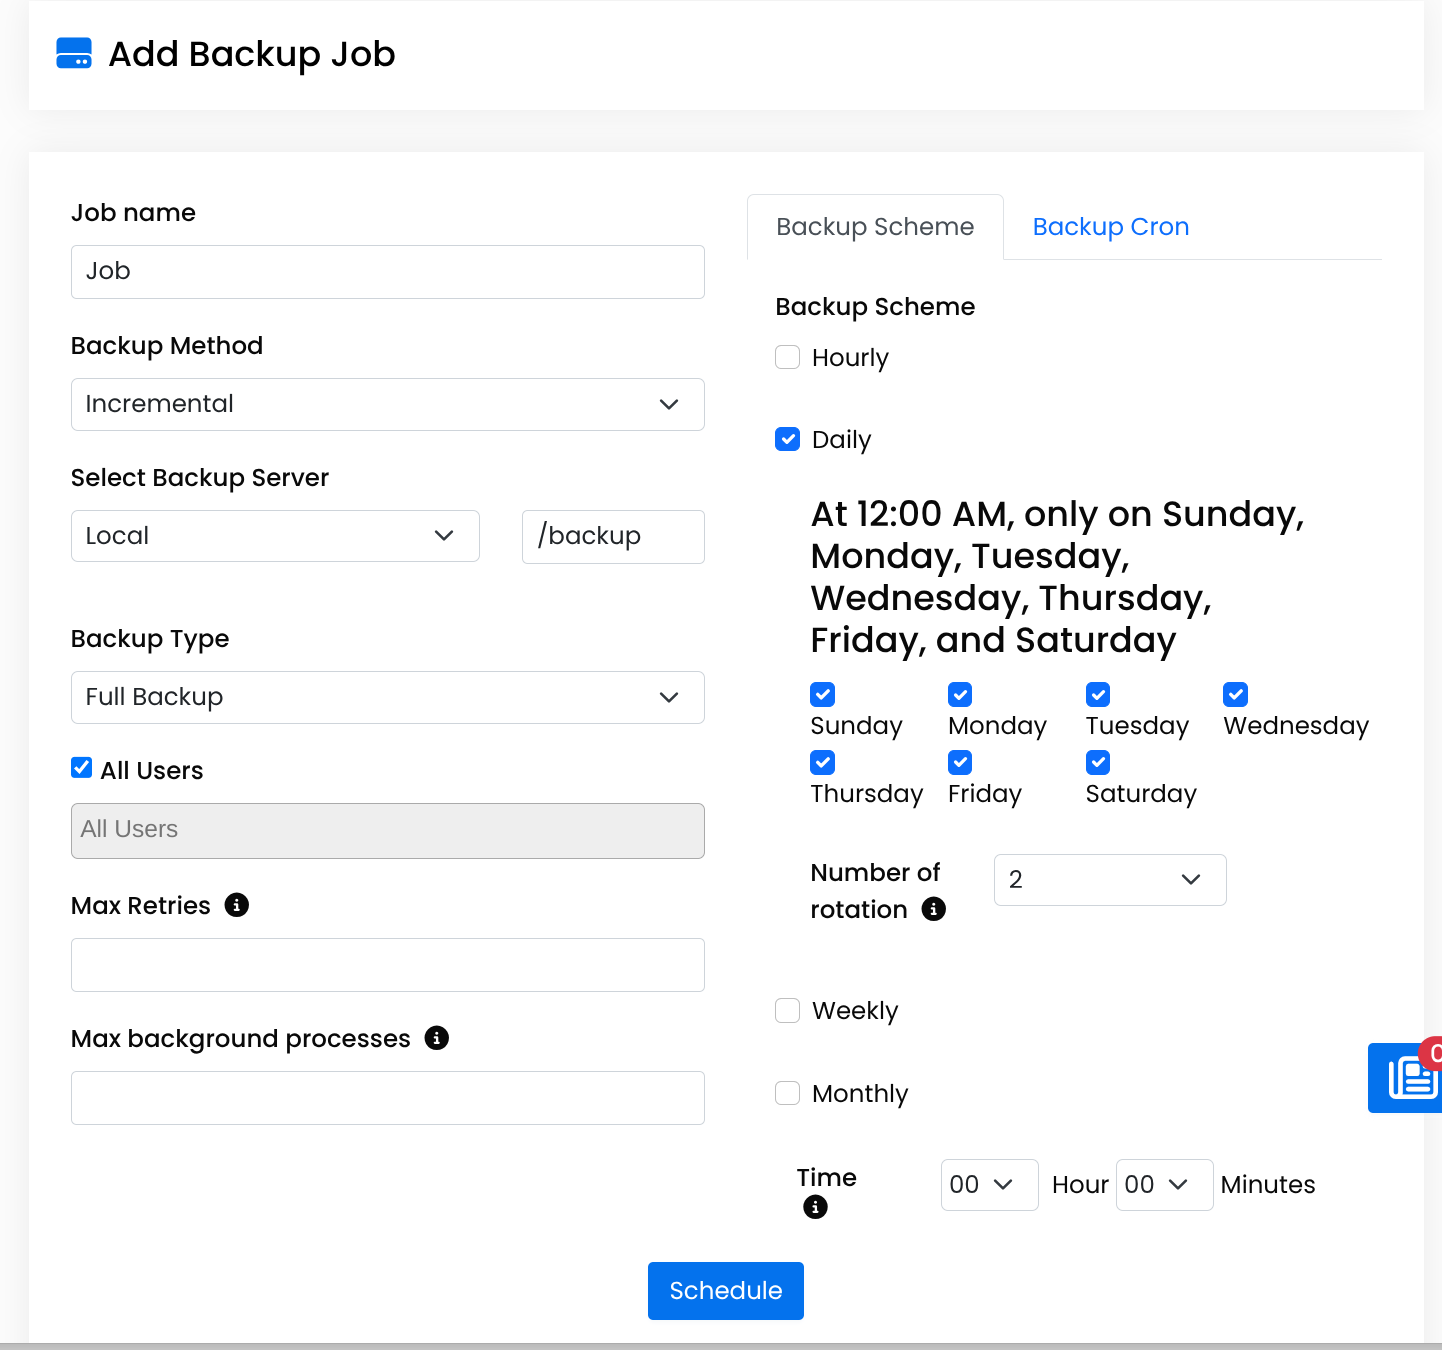Click the Max Retries info icon
Viewport: 1442px width, 1350px height.
[237, 905]
